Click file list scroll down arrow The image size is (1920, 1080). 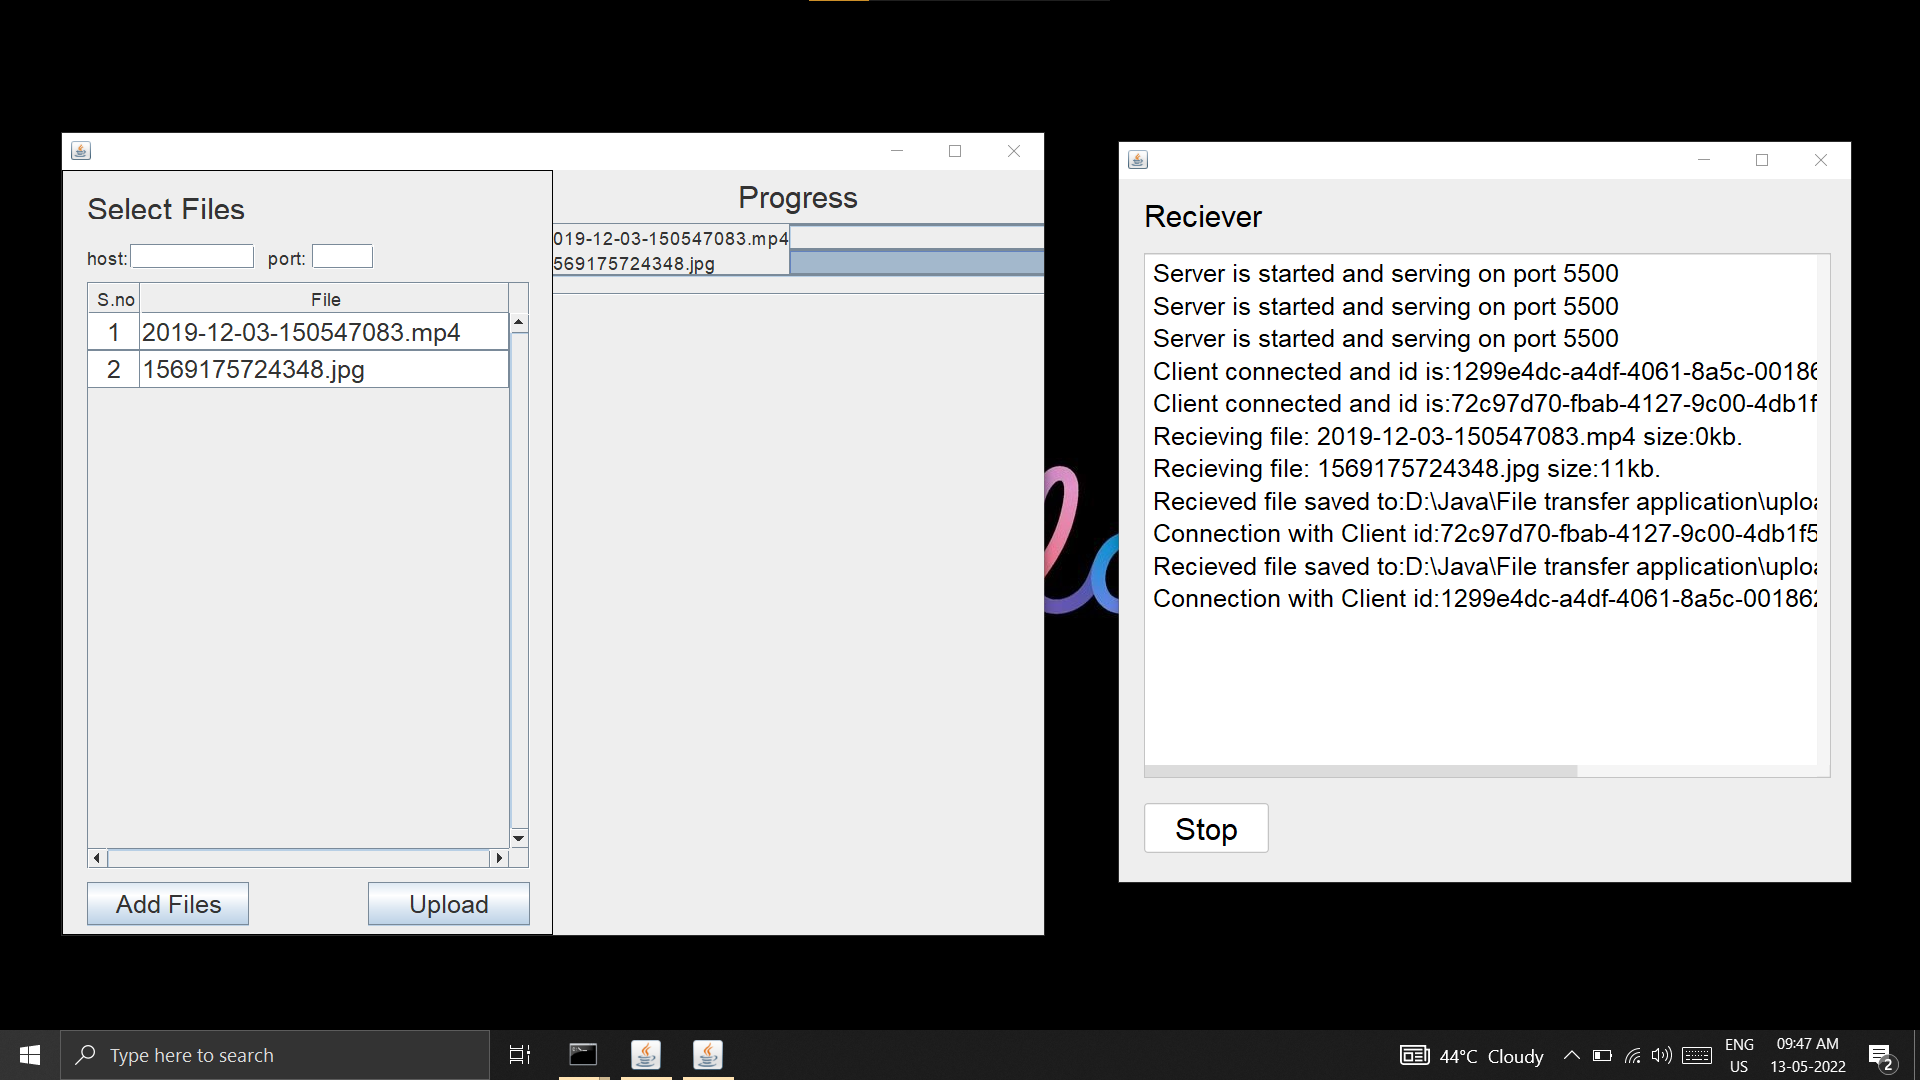519,838
